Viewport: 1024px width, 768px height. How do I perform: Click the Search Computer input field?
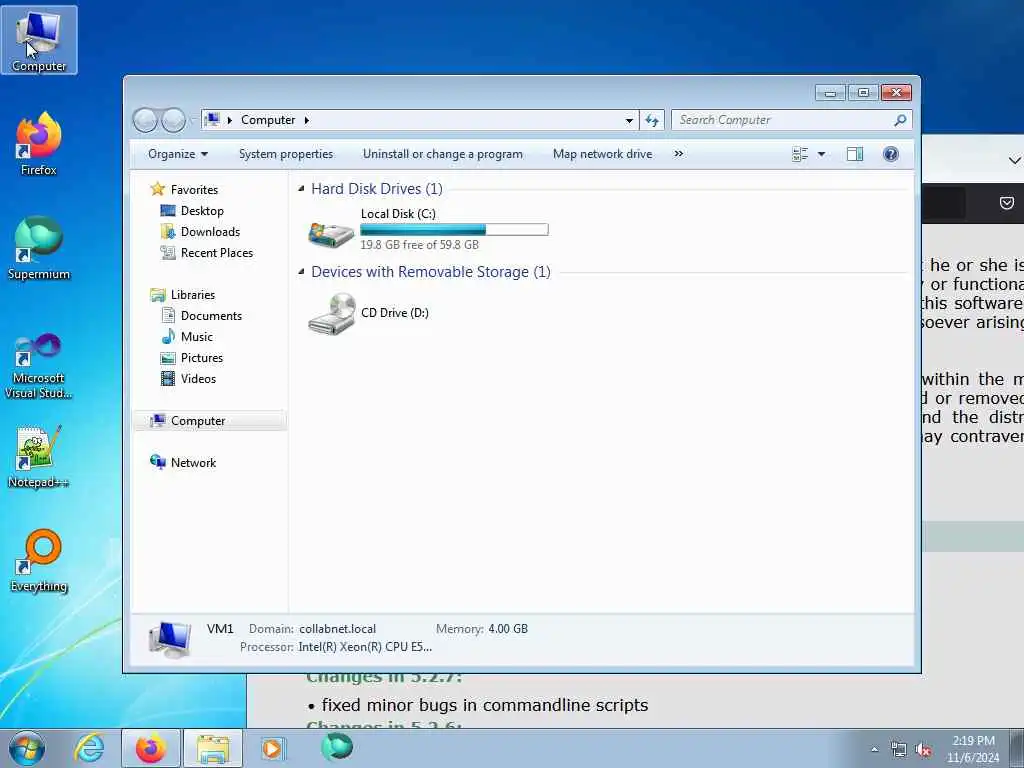pos(784,120)
